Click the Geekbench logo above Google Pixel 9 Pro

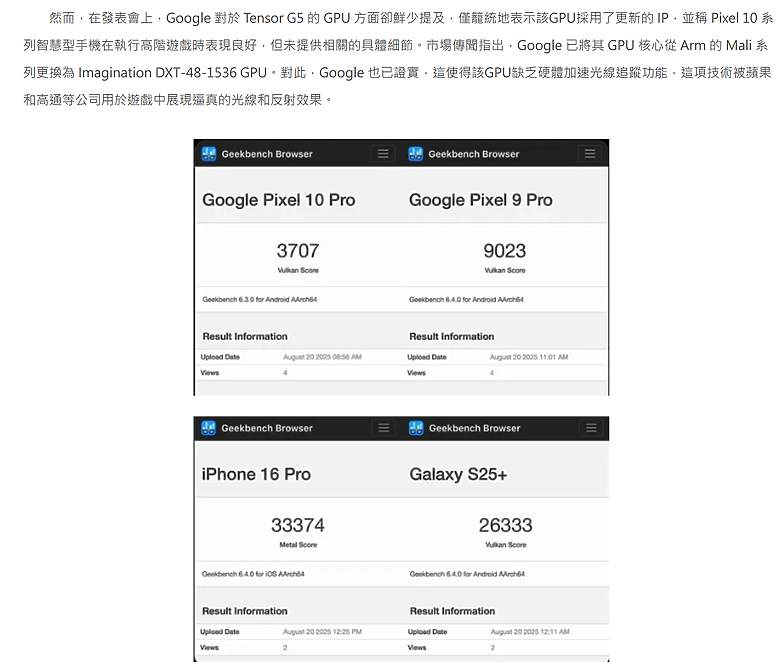point(415,154)
